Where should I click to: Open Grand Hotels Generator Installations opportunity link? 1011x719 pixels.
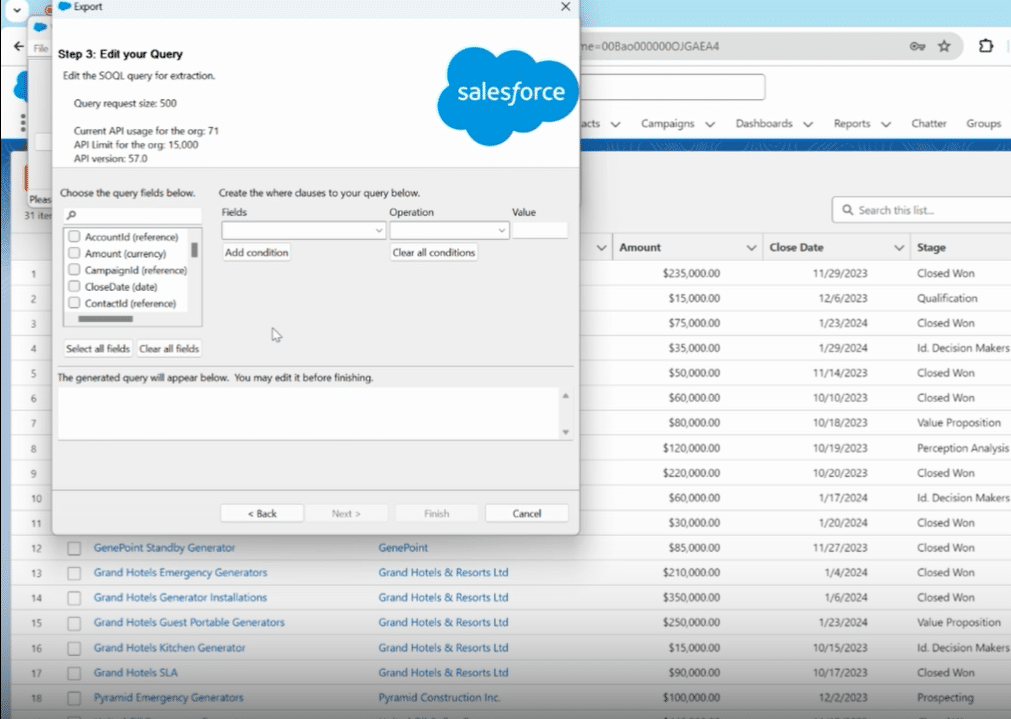(181, 598)
